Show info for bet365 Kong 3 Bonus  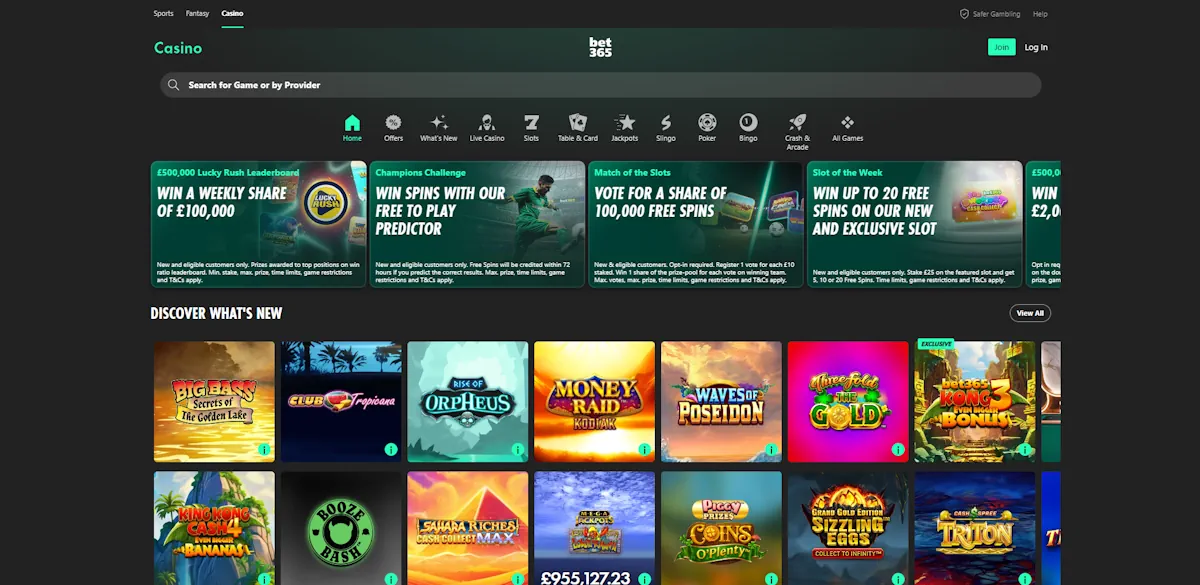point(1024,450)
